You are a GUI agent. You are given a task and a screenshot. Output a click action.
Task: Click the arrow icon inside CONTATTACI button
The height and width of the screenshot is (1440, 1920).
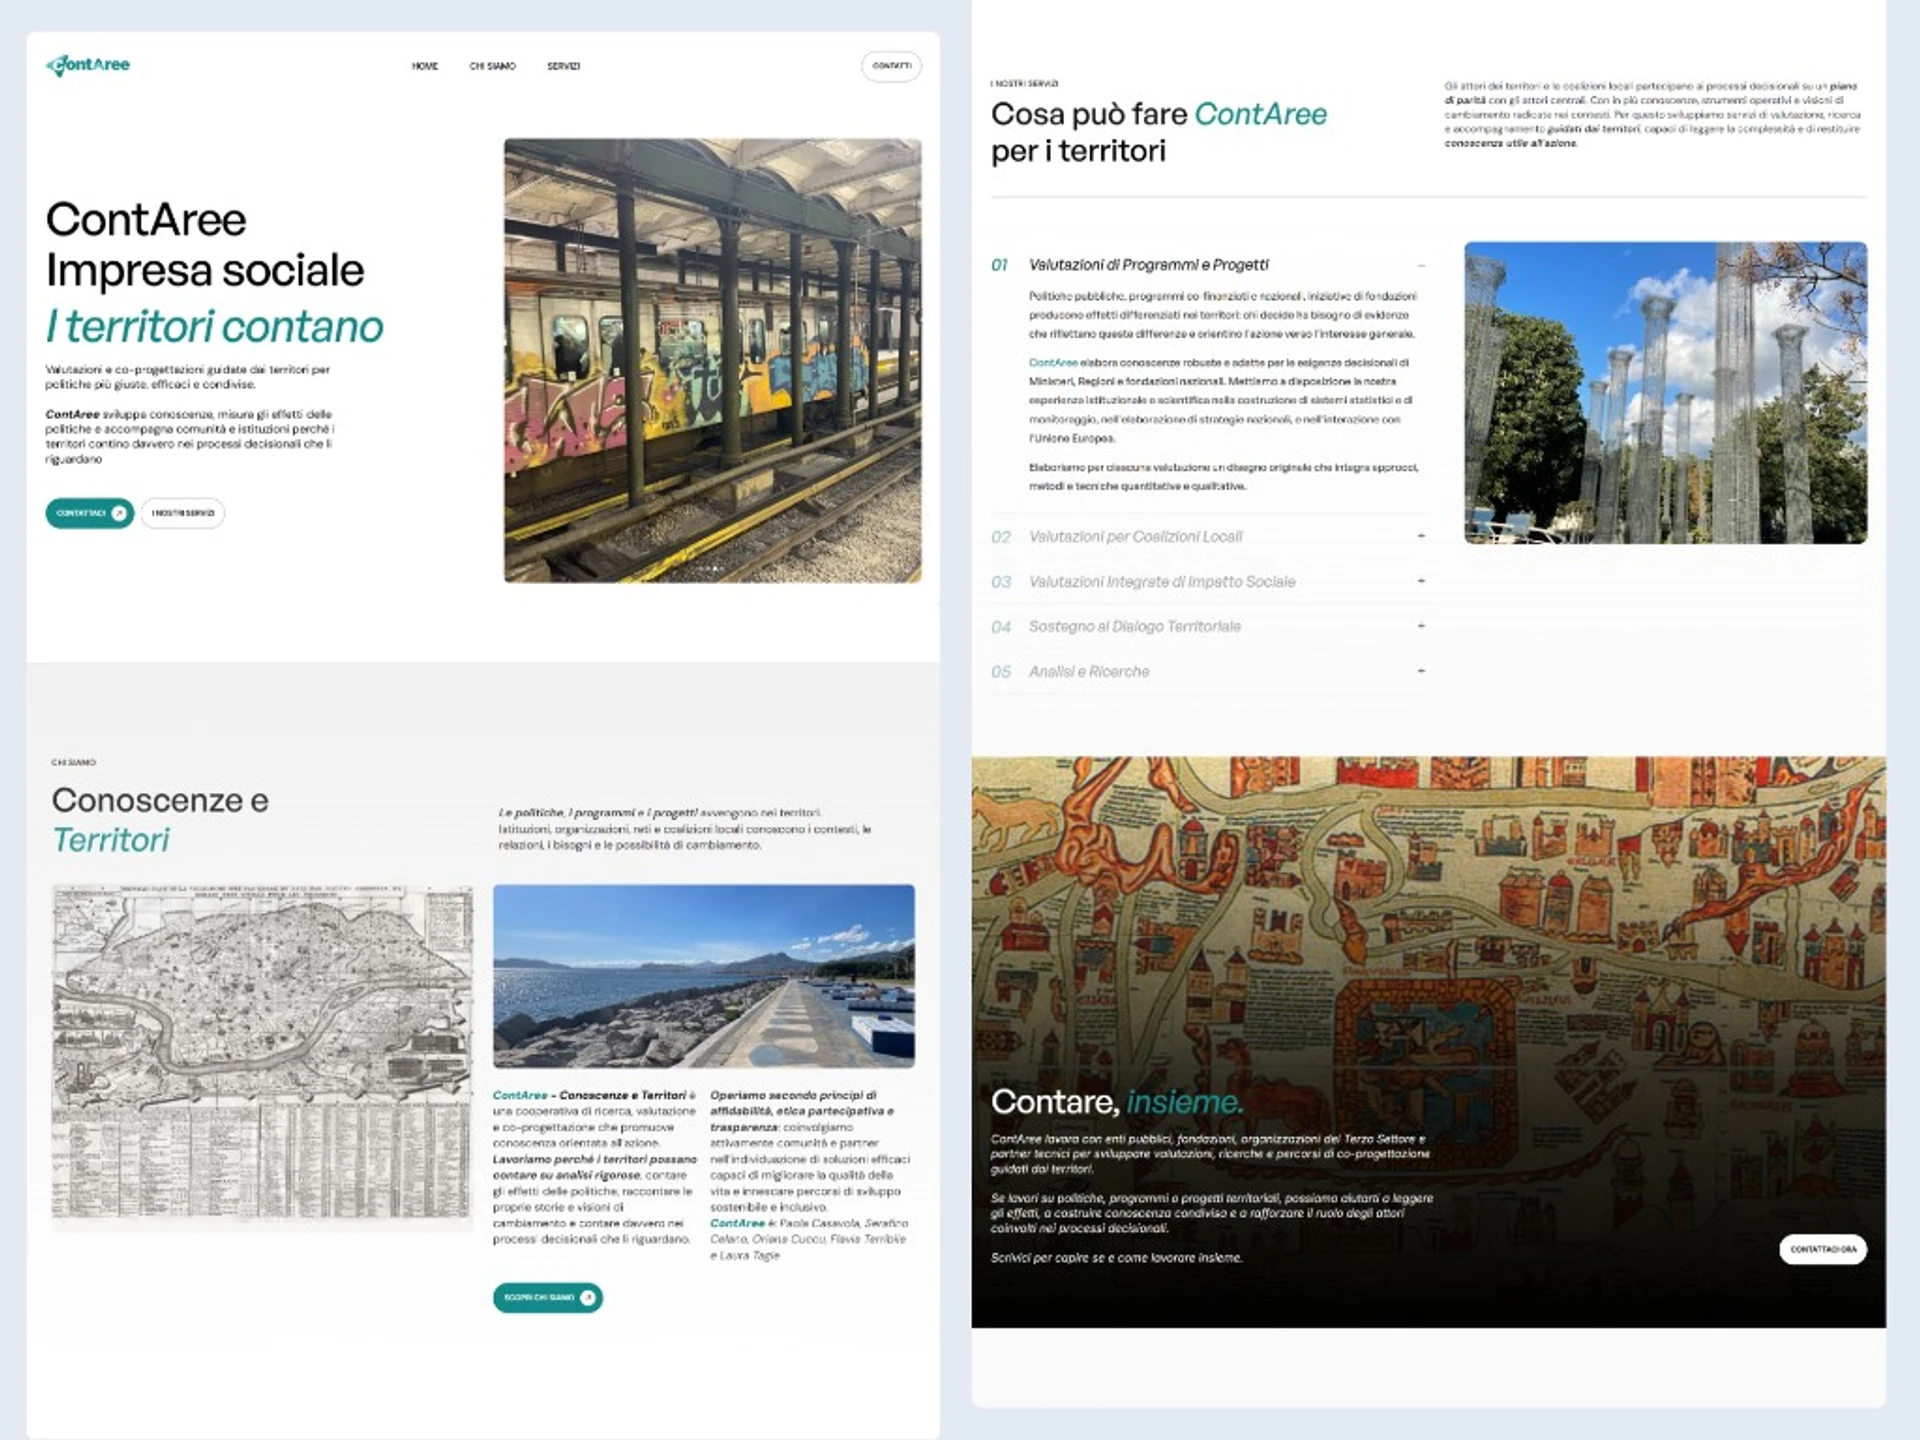(119, 513)
